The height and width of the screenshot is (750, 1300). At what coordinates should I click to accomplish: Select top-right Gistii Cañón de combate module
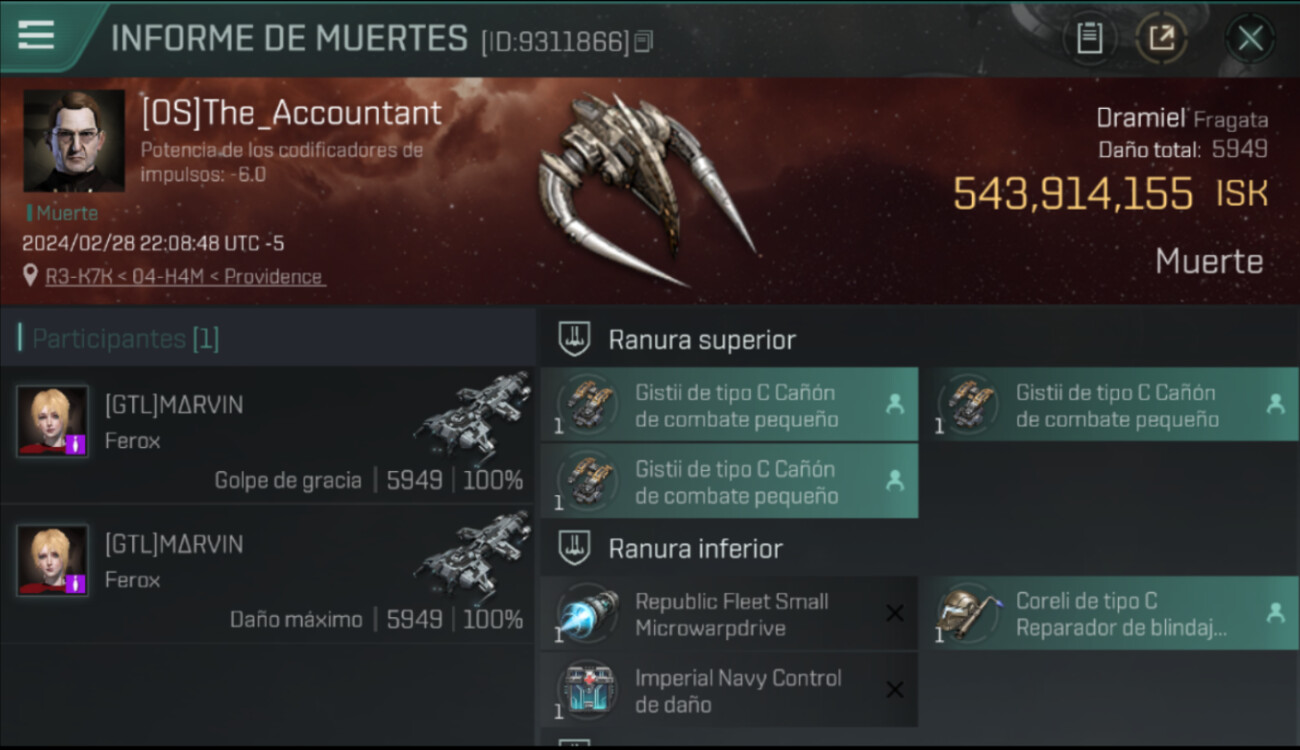[x=1110, y=405]
